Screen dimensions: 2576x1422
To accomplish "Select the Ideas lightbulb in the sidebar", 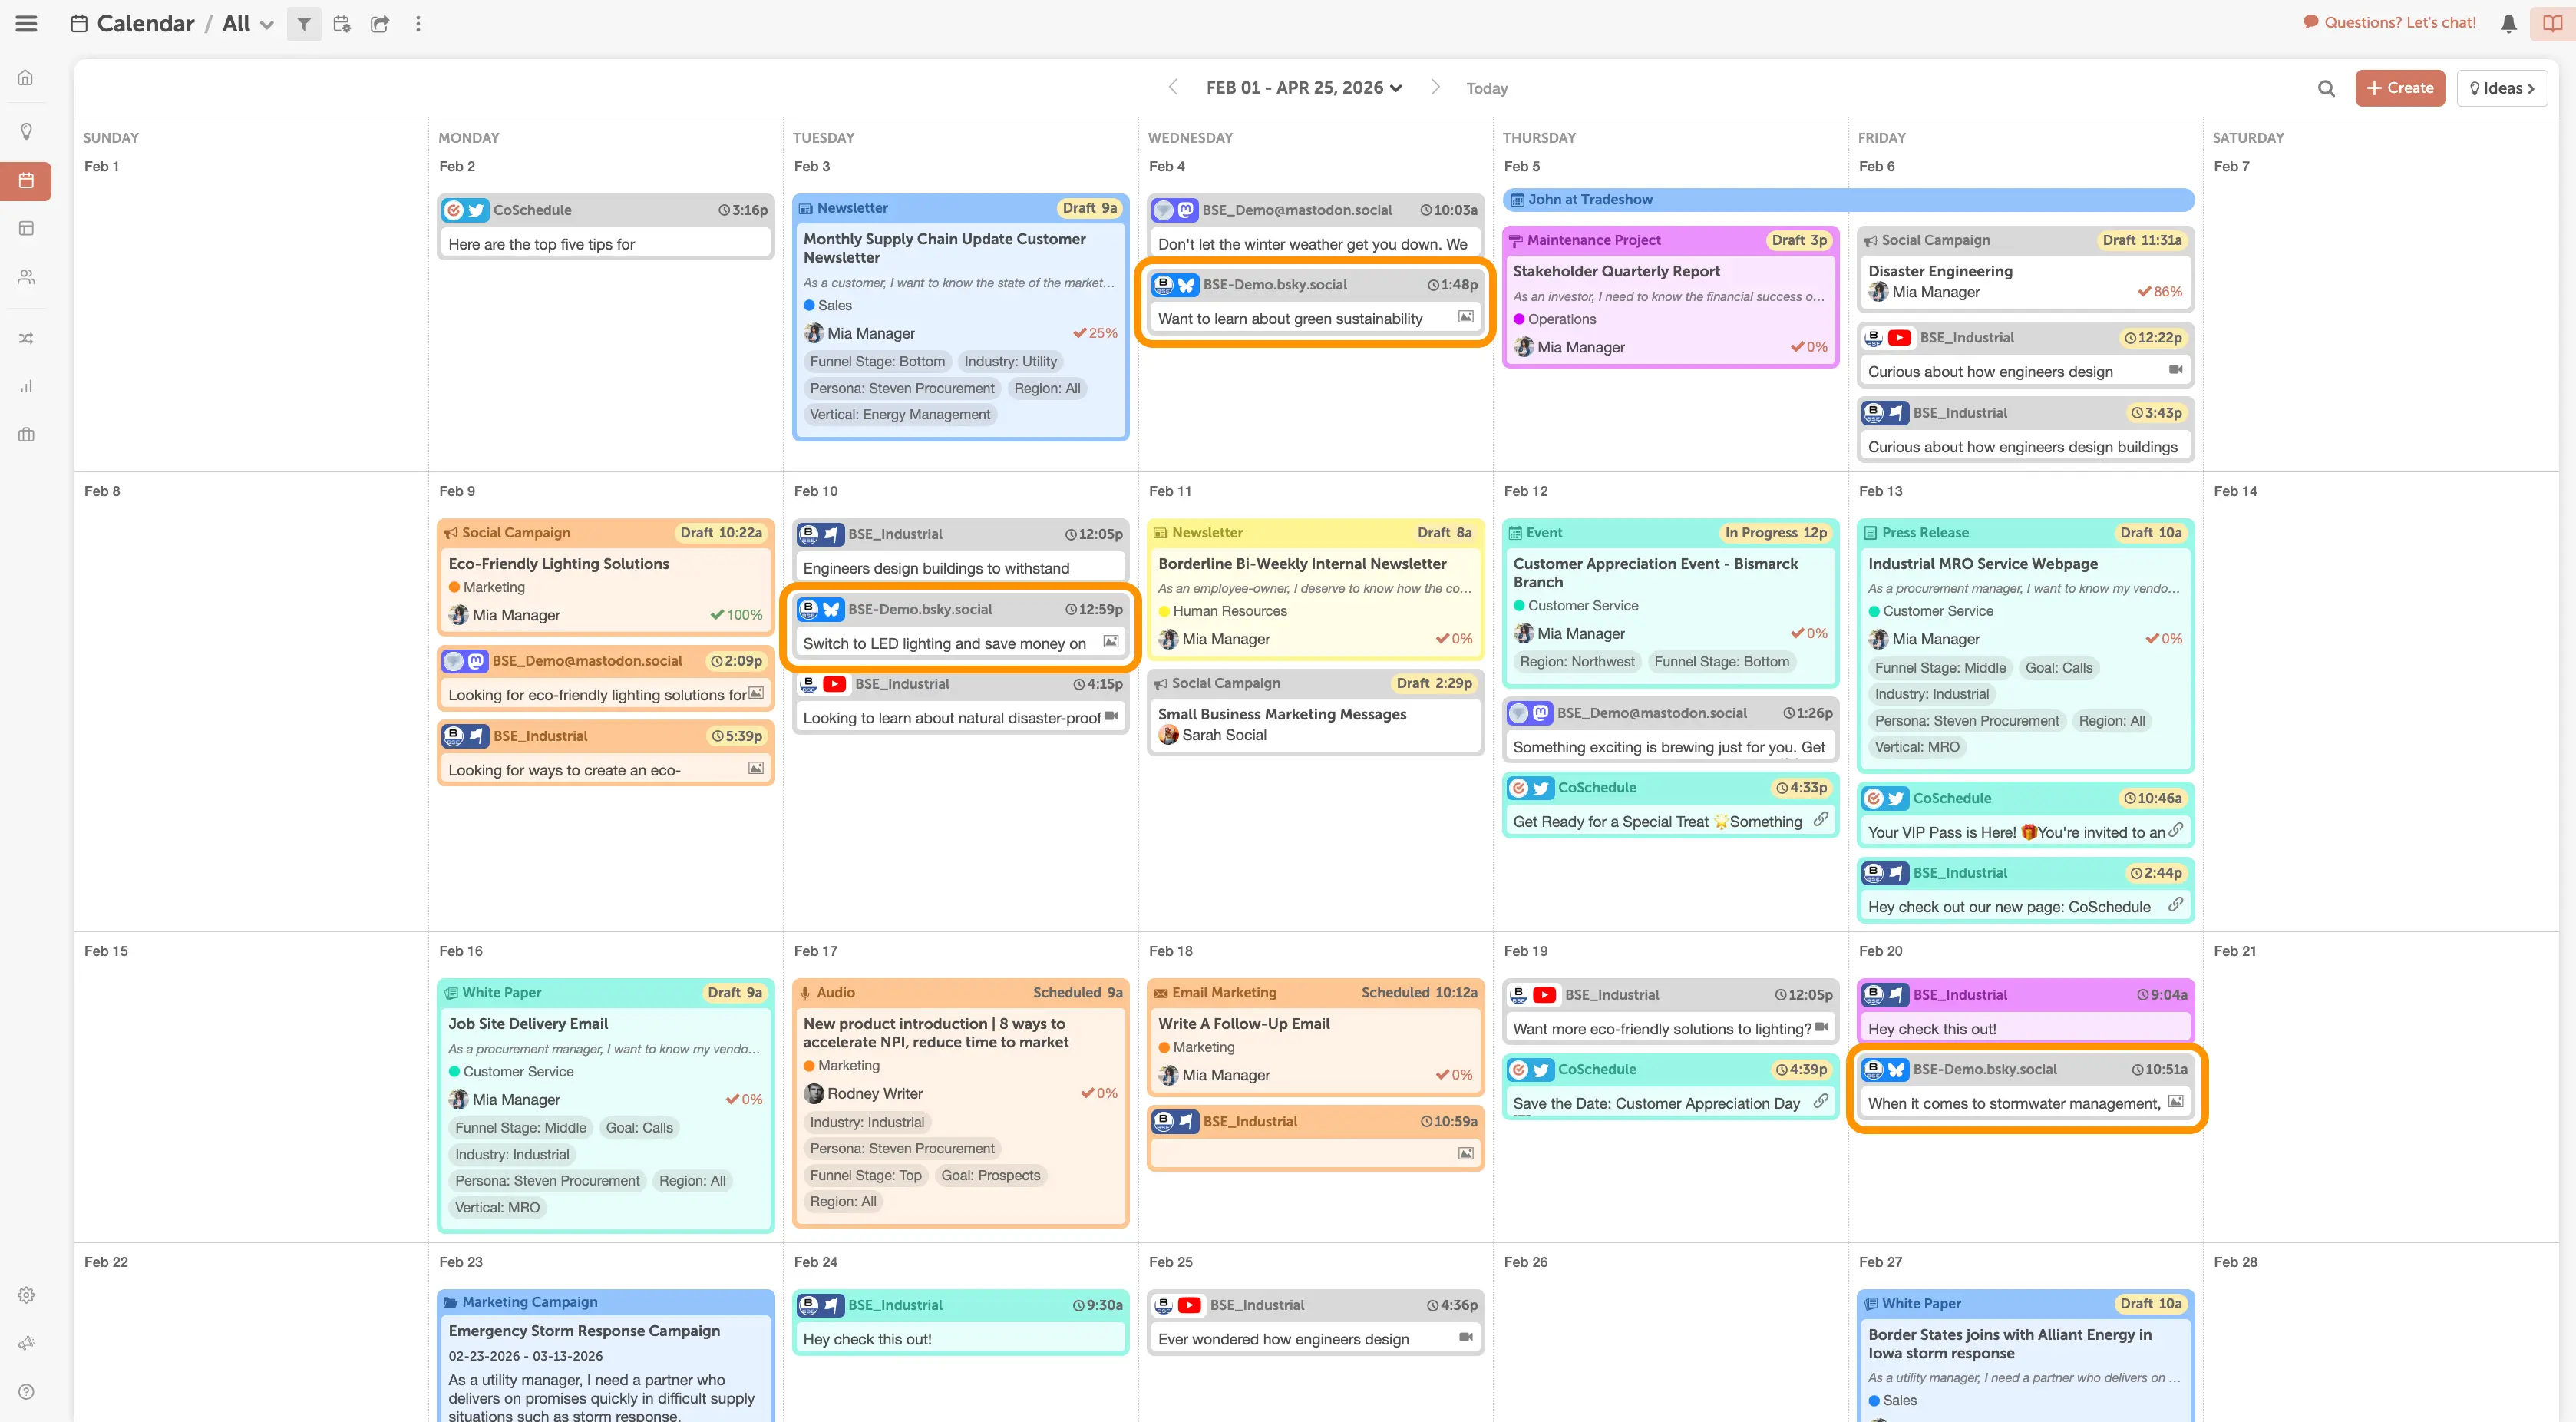I will (26, 130).
